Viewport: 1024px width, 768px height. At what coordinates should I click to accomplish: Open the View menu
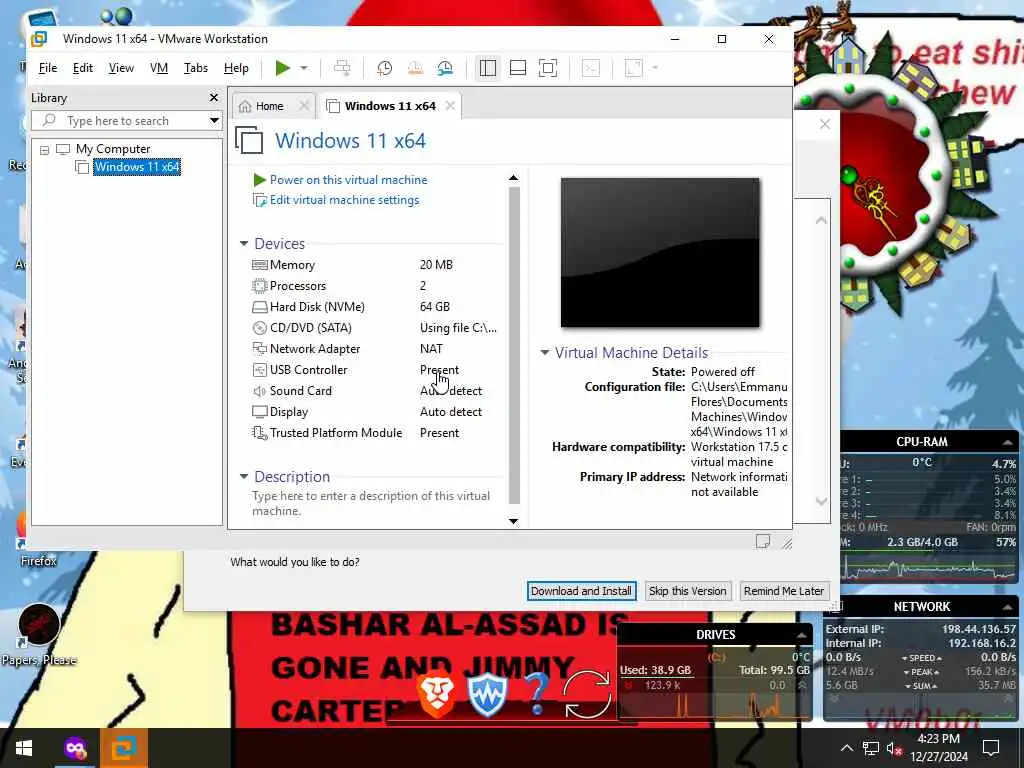(x=121, y=68)
